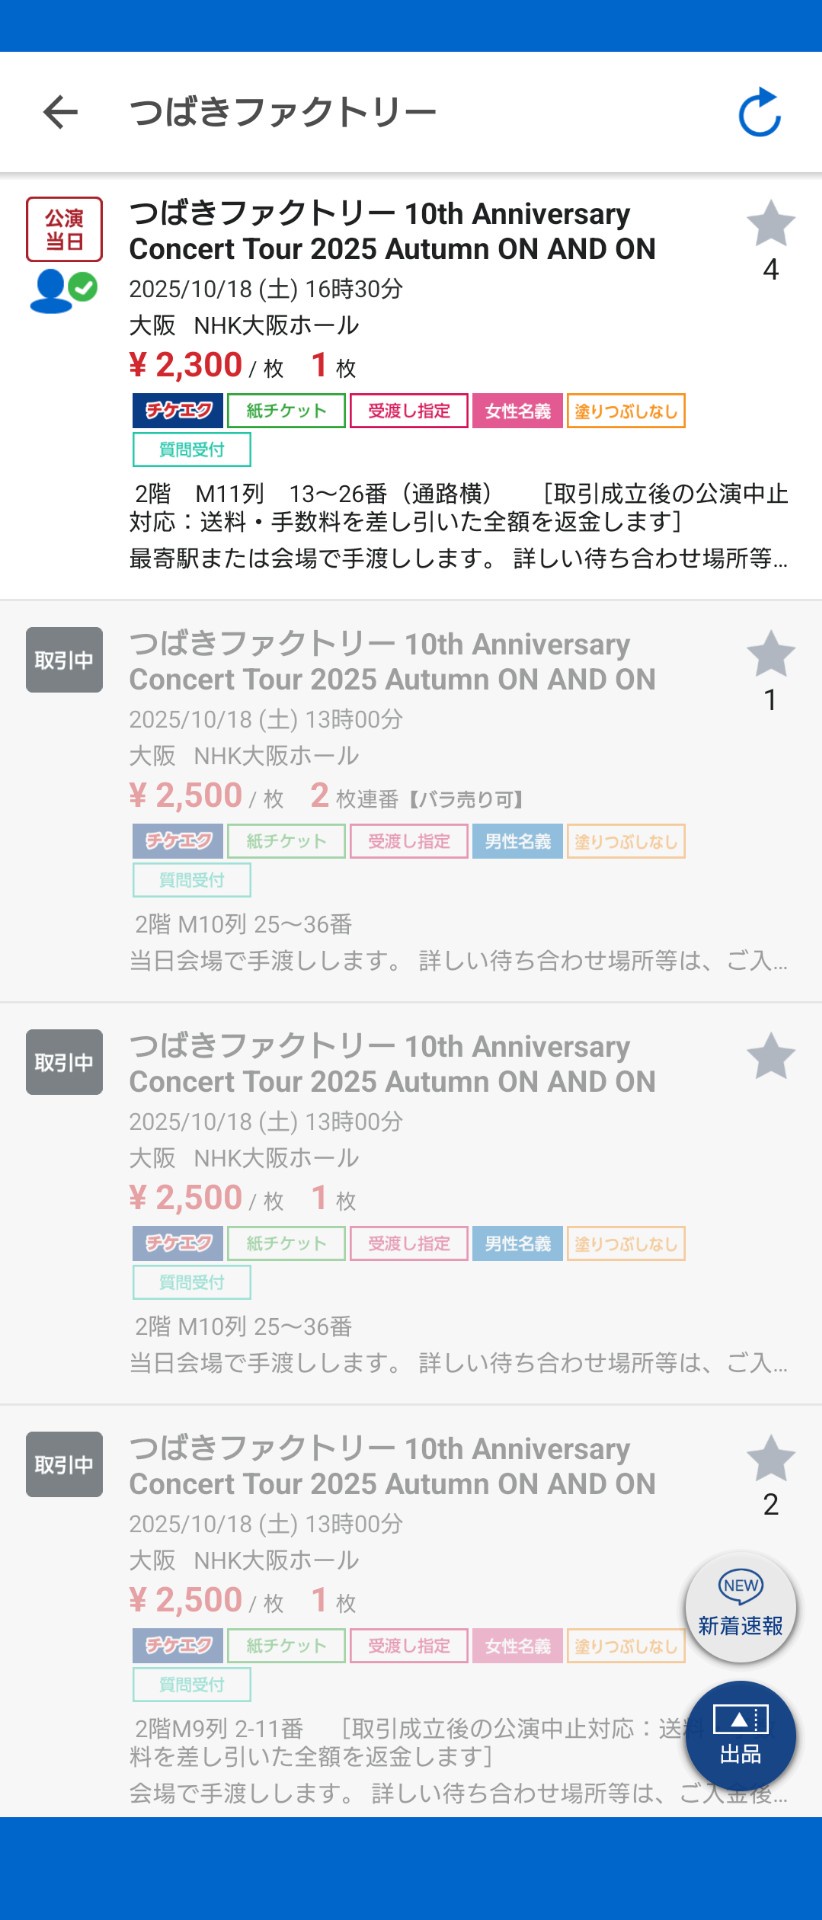Tap the 質問受付 tag on first listing
This screenshot has width=822, height=1920.
tap(192, 450)
